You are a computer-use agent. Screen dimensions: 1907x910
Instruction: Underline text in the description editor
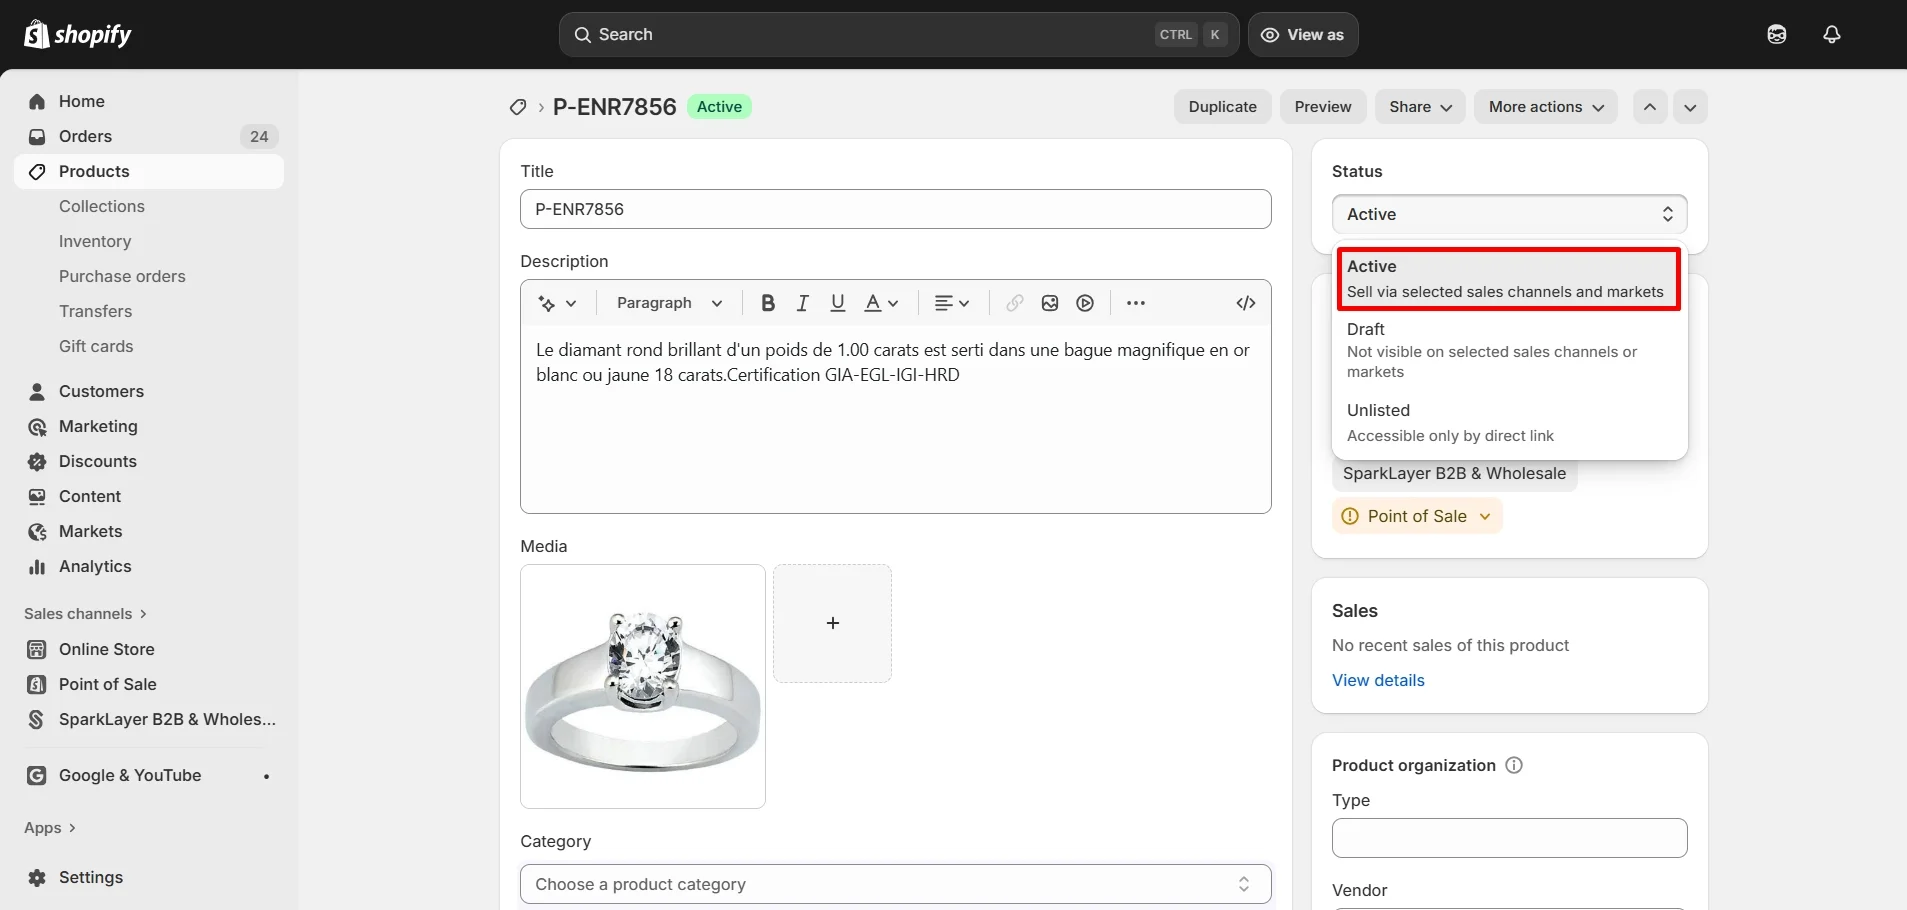coord(837,303)
